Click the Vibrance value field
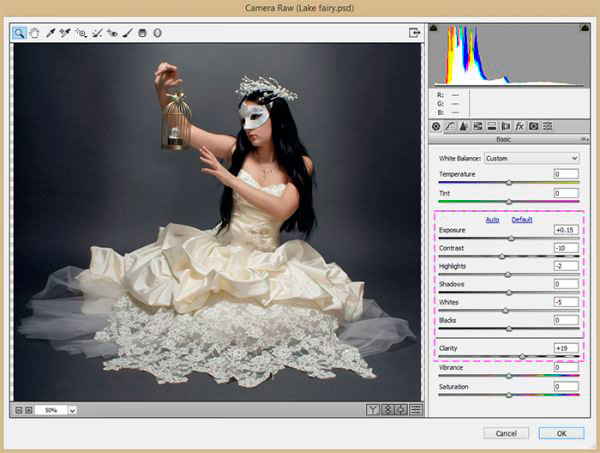The image size is (600, 453). coord(566,367)
